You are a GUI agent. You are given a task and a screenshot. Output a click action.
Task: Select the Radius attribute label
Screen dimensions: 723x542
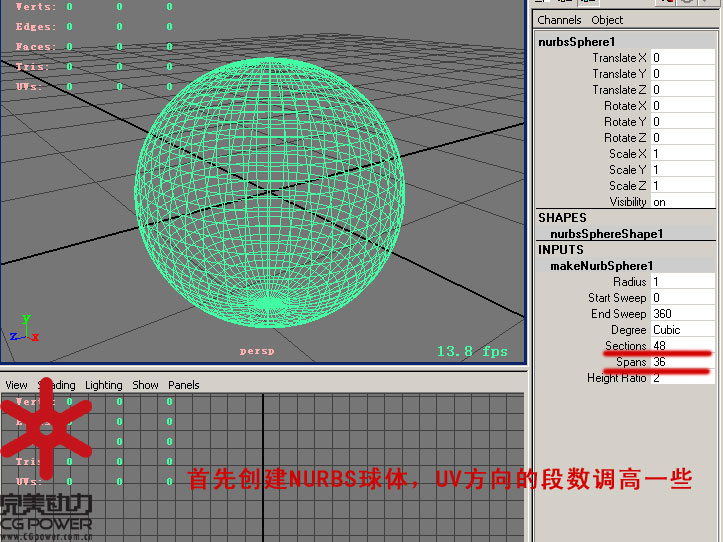[x=629, y=281]
